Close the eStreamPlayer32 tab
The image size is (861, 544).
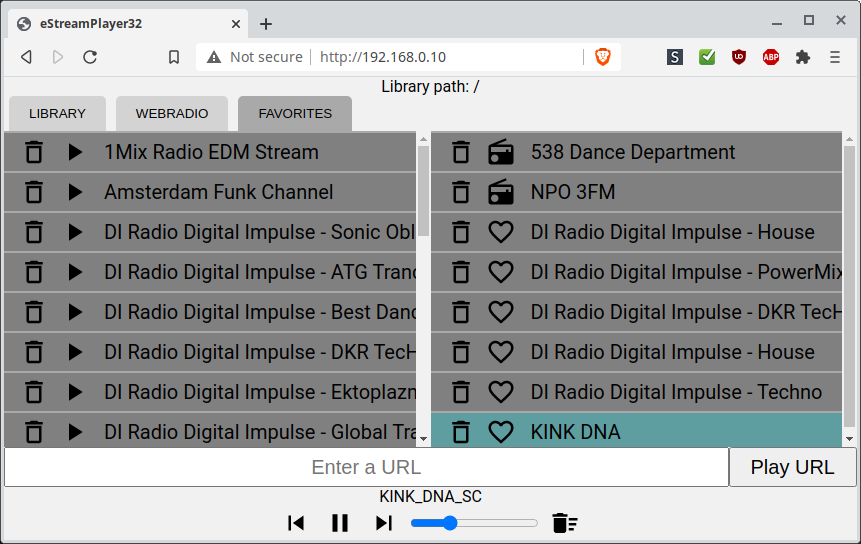coord(236,24)
